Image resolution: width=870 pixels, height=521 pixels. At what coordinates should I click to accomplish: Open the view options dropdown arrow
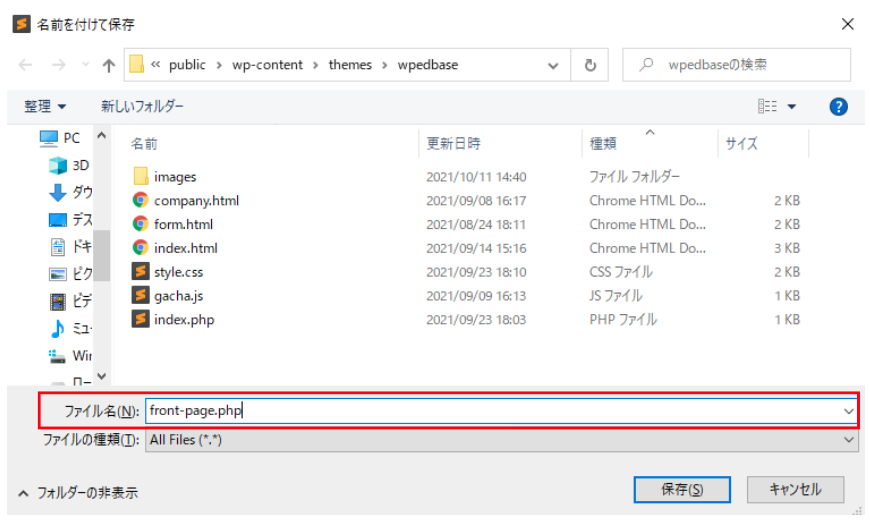click(792, 107)
